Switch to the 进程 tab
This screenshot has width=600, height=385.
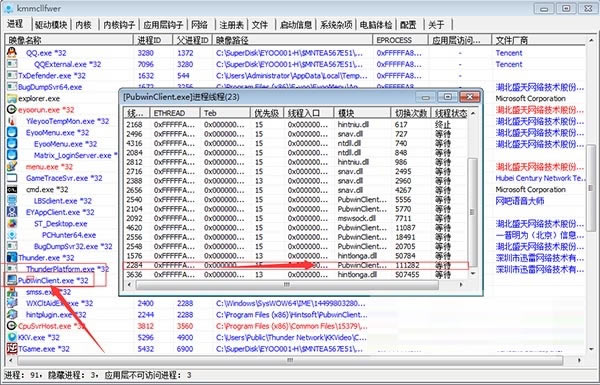coord(15,24)
